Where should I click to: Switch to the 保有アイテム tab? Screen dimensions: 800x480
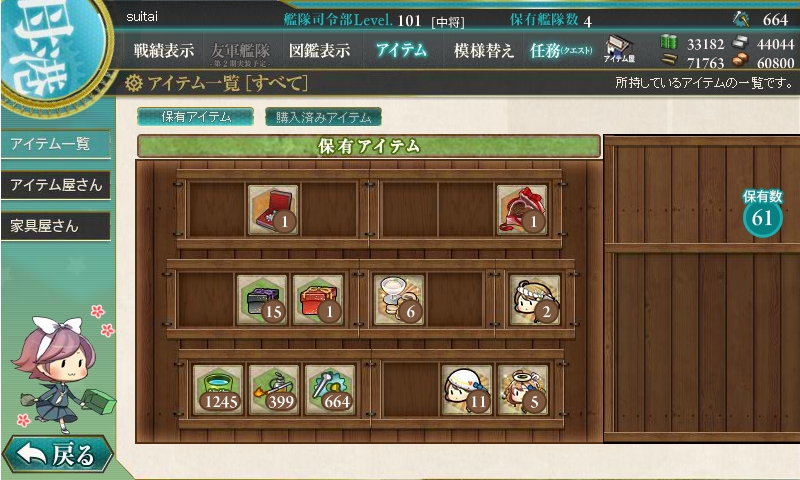click(195, 117)
